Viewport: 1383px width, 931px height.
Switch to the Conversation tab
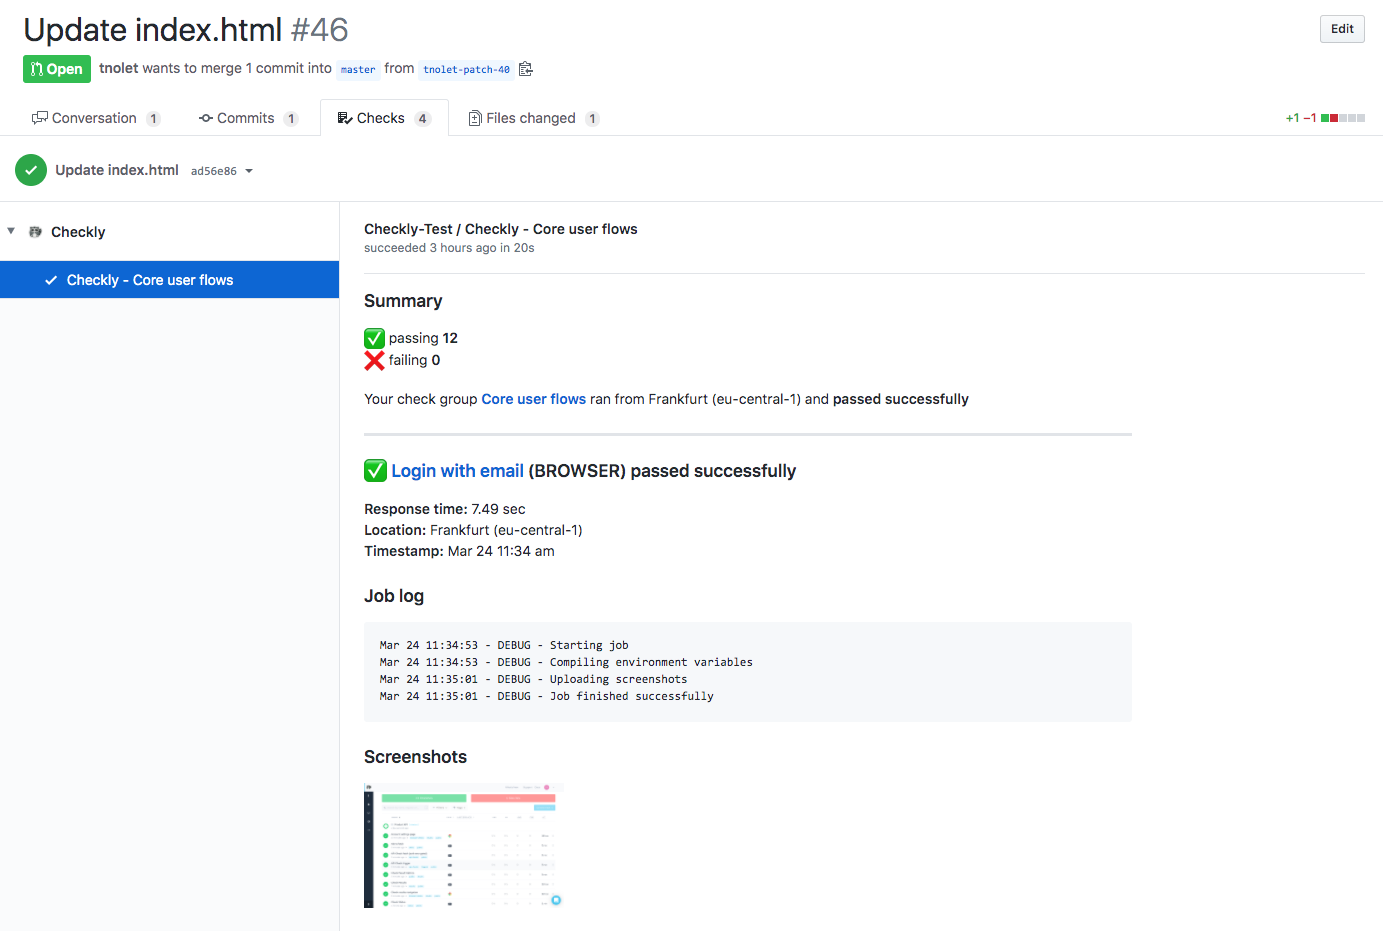coord(96,117)
